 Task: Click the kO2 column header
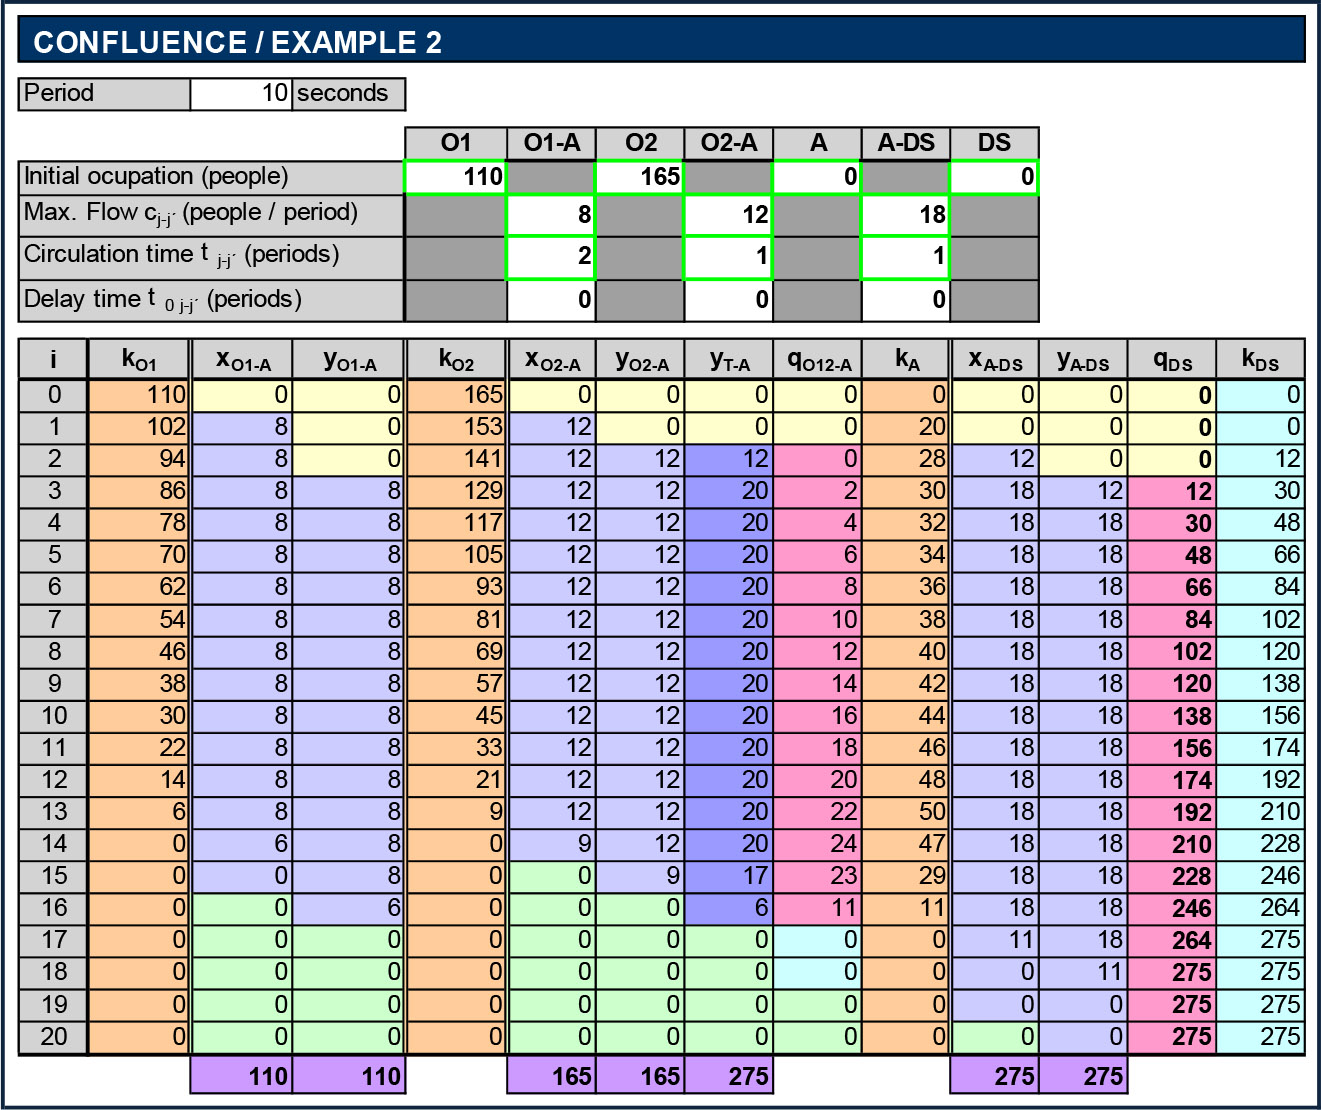(x=455, y=359)
